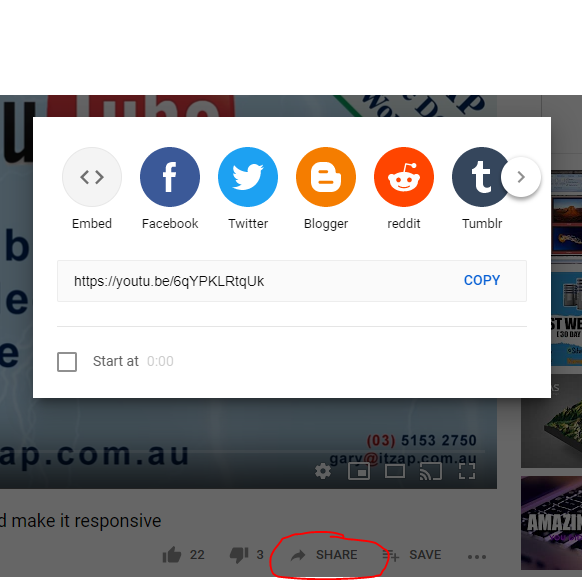Like the video with thumbs up

coord(171,555)
